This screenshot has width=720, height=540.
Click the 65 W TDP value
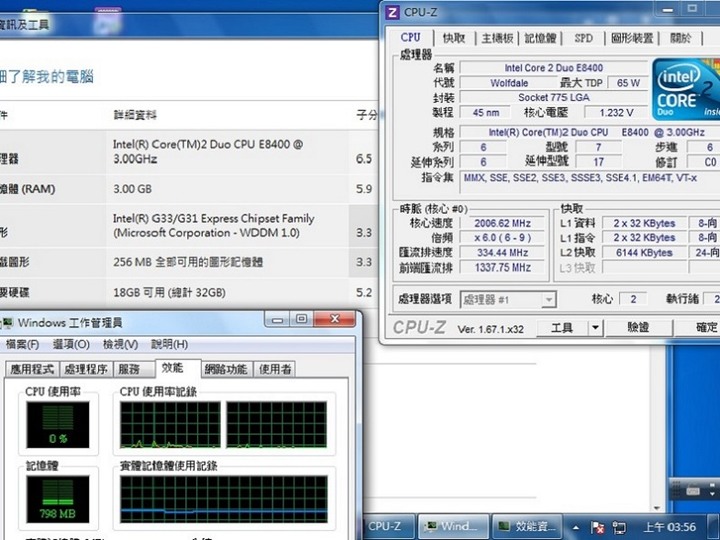pos(628,83)
